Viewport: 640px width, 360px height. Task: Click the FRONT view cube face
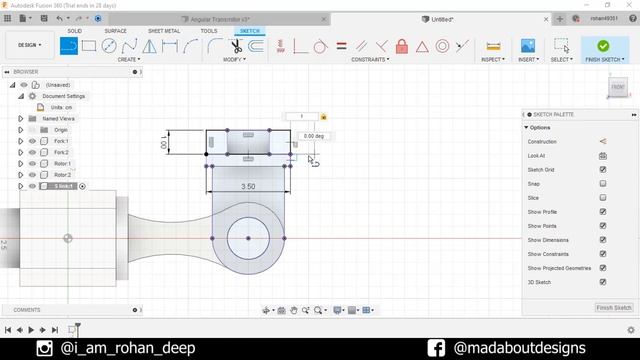(x=618, y=87)
